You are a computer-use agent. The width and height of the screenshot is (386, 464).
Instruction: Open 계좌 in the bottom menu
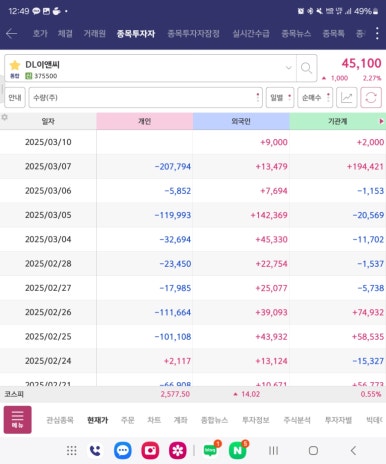click(180, 420)
